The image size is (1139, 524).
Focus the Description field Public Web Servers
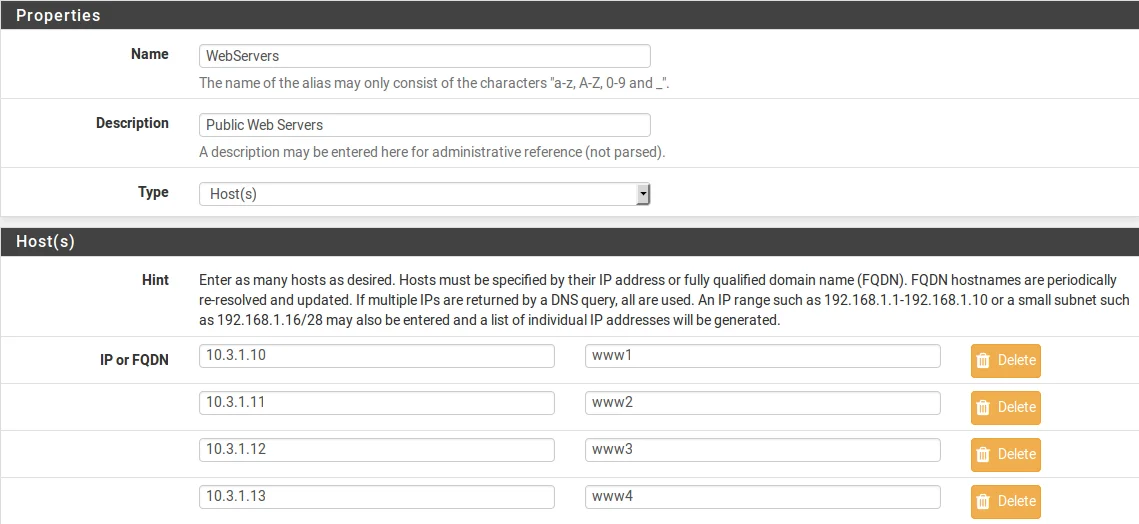coord(424,125)
